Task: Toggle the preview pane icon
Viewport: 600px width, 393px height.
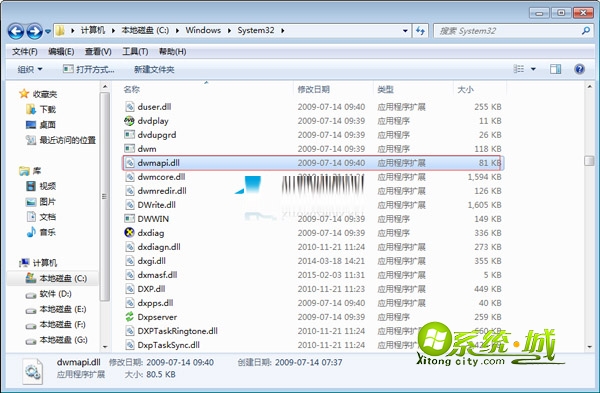Action: (x=555, y=69)
